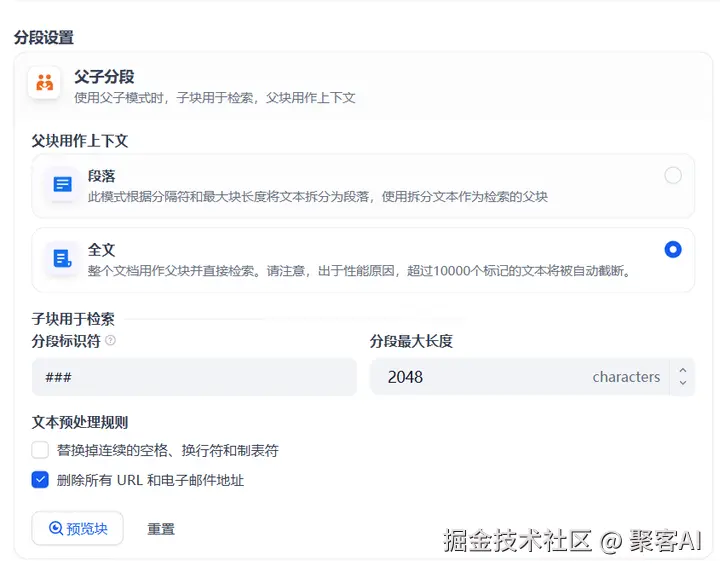The width and height of the screenshot is (720, 572).
Task: Click the 重置 reset button
Action: (x=161, y=529)
